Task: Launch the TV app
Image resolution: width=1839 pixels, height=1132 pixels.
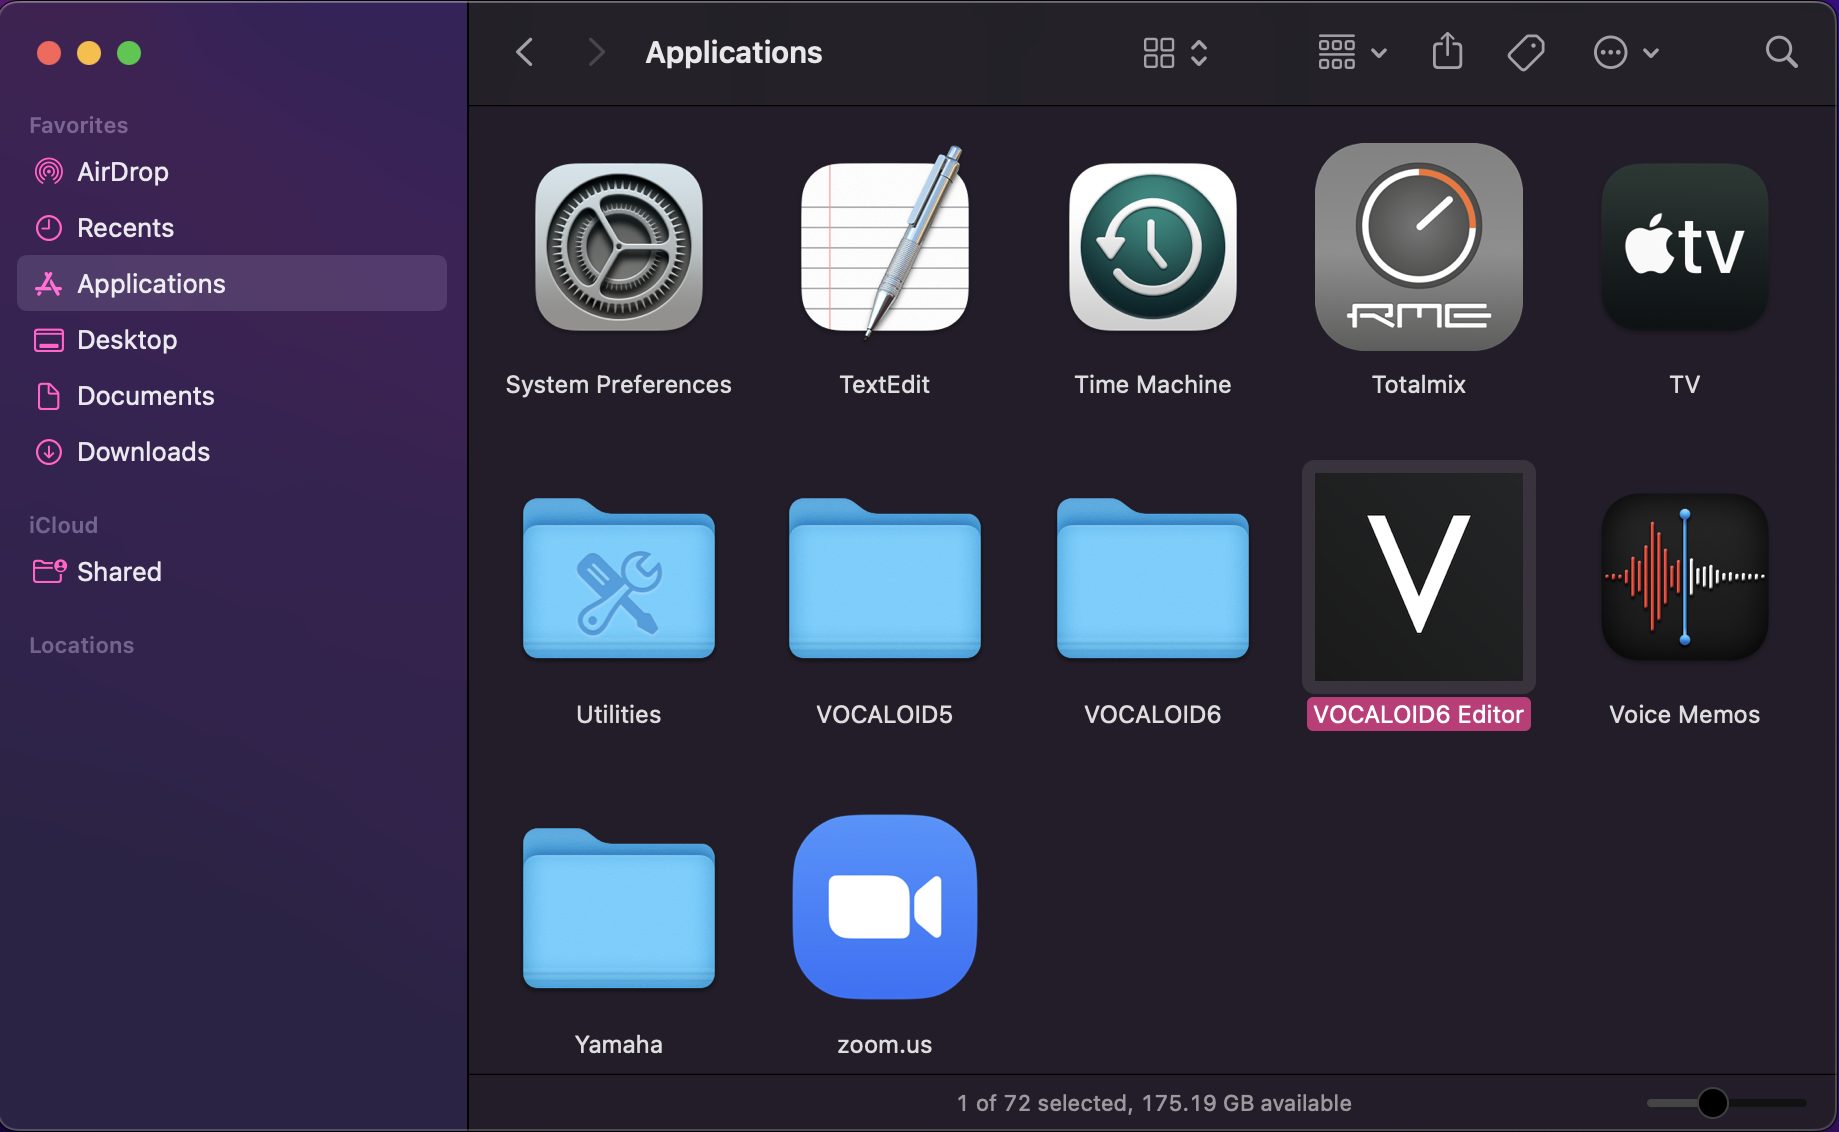Action: click(x=1684, y=247)
